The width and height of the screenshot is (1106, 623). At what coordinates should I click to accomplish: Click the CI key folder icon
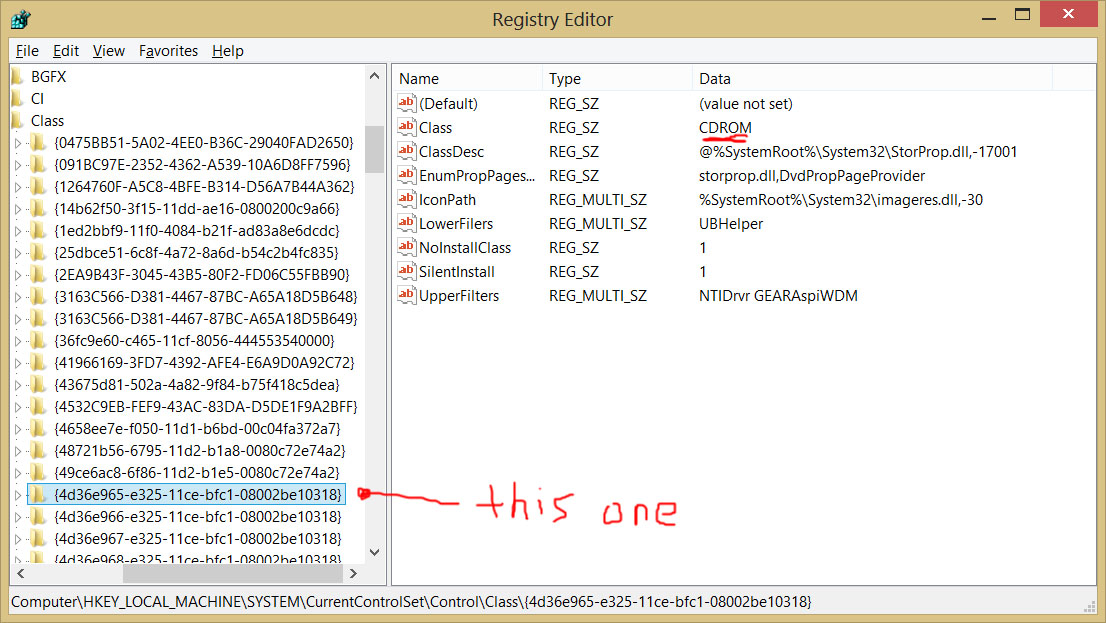point(18,98)
